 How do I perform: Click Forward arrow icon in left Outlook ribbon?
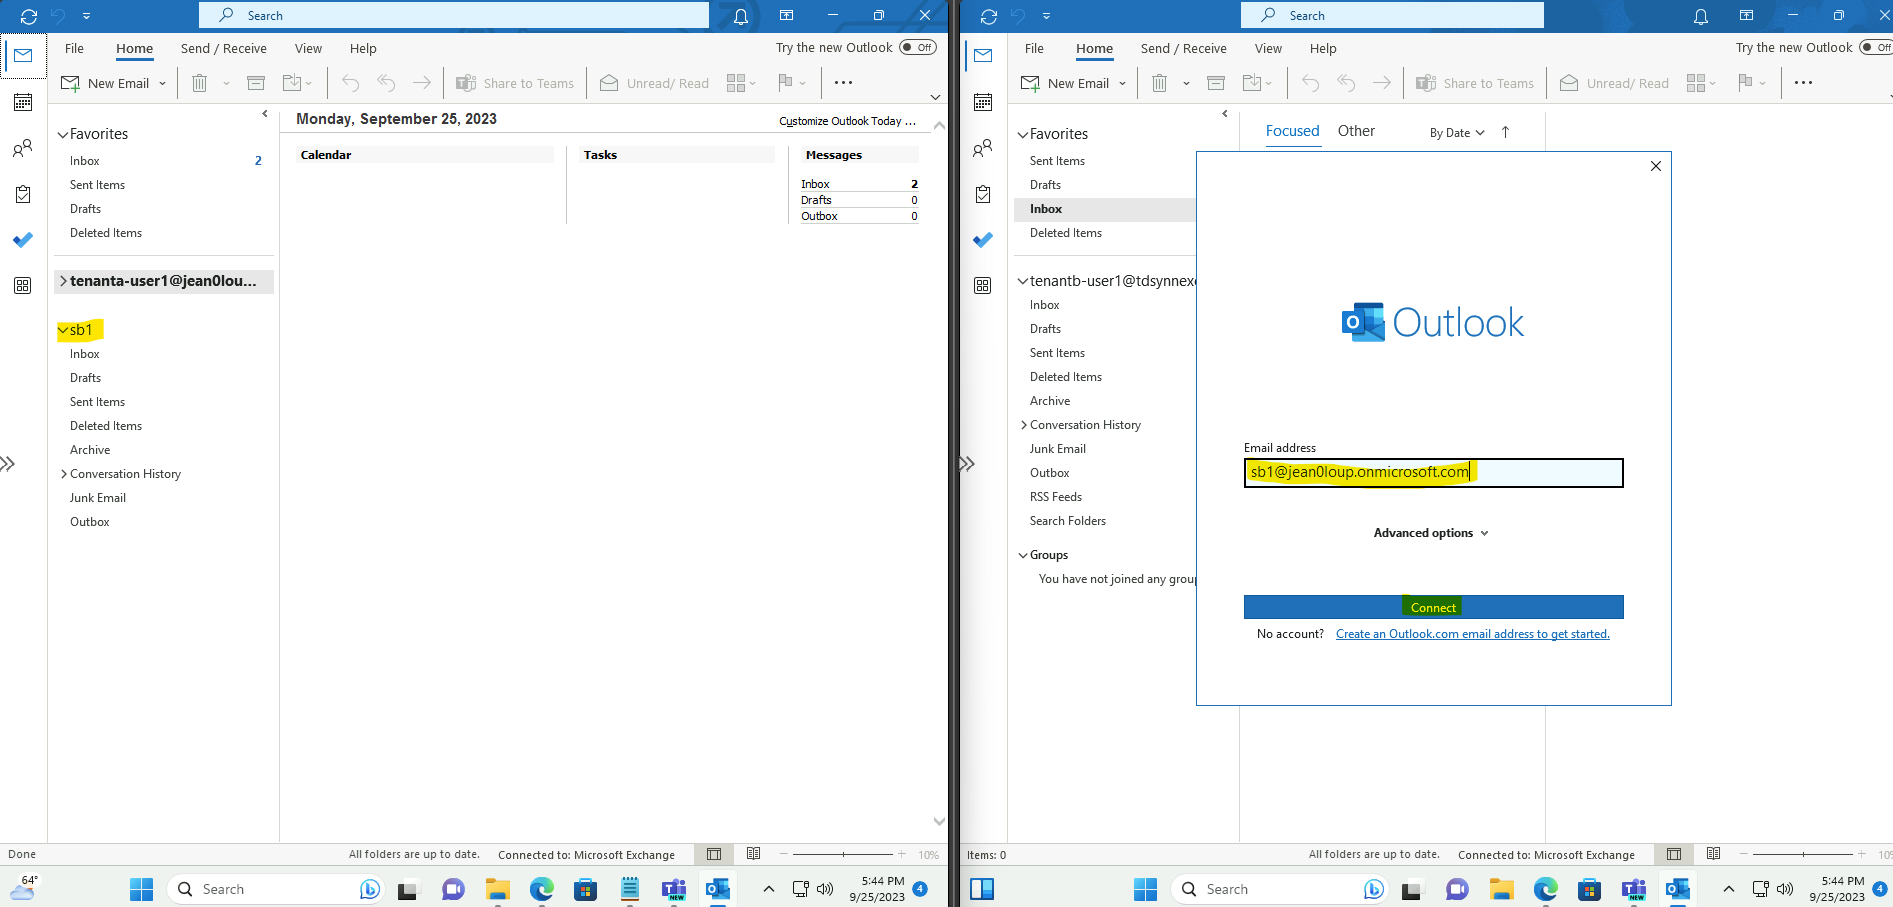tap(422, 83)
